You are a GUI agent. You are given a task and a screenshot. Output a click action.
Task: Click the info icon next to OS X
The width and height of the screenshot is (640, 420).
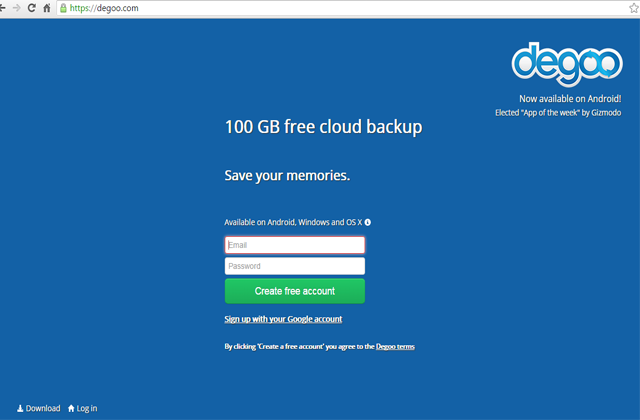click(368, 222)
